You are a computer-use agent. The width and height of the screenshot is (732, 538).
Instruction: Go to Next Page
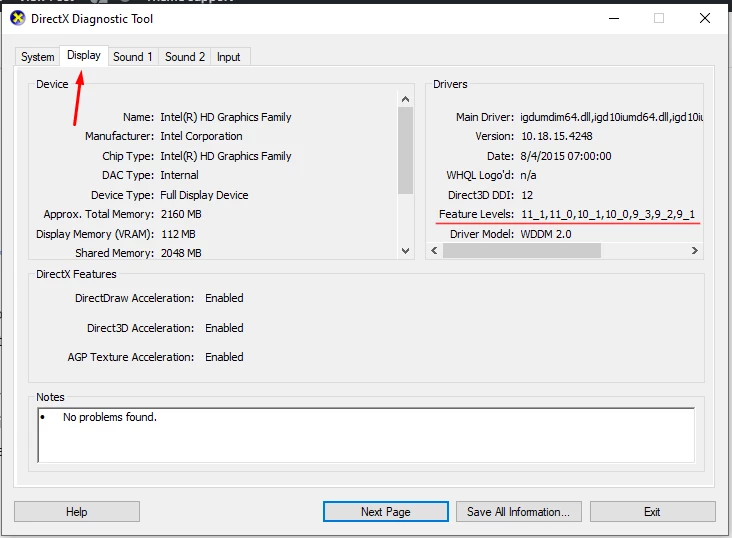click(x=386, y=512)
